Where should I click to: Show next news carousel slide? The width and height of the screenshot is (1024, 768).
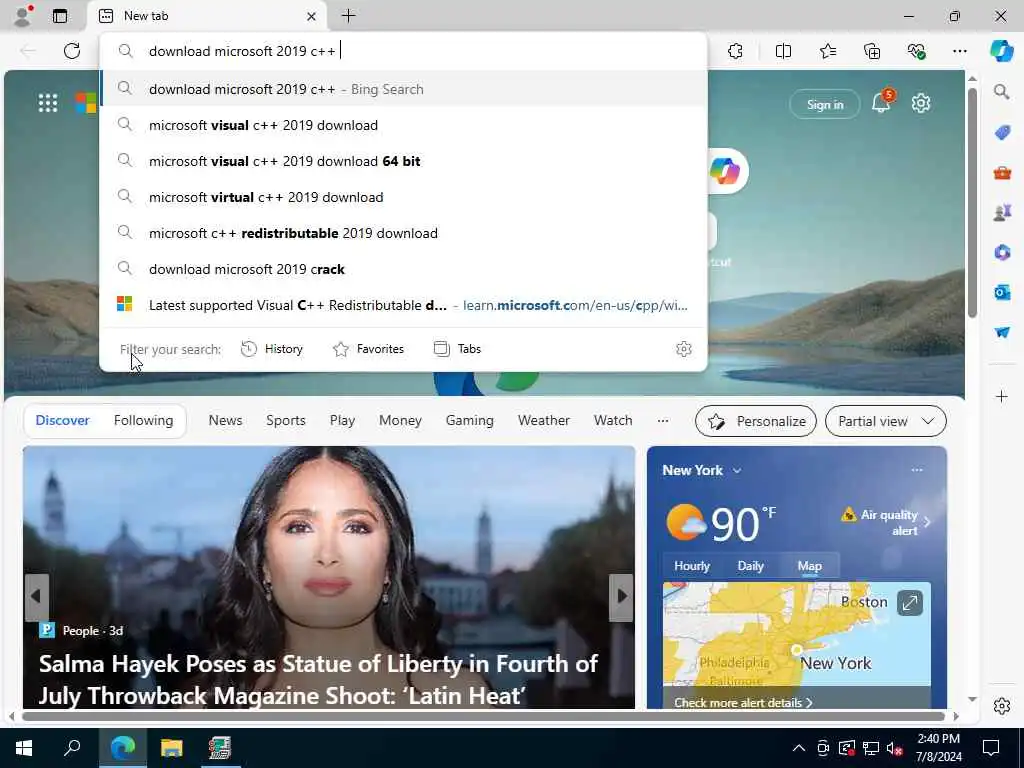[x=621, y=597]
